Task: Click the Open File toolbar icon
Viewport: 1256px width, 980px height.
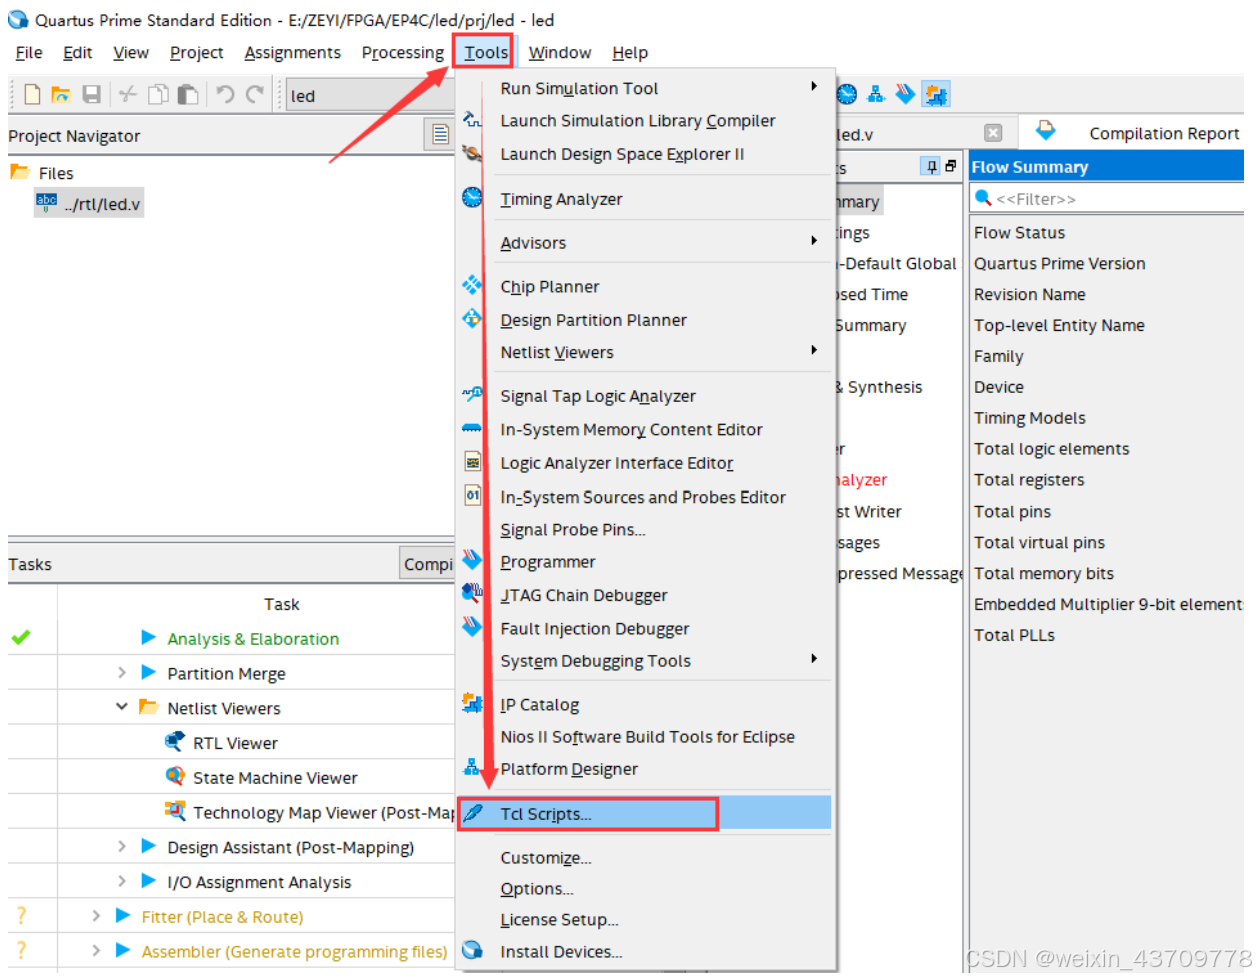Action: (61, 94)
